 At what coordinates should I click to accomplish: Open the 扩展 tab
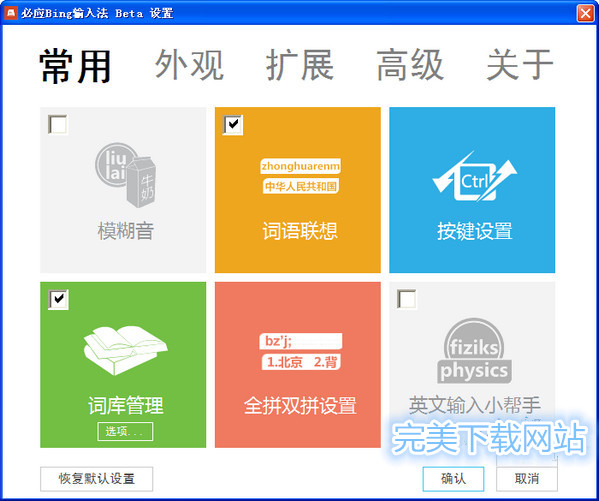tap(300, 65)
